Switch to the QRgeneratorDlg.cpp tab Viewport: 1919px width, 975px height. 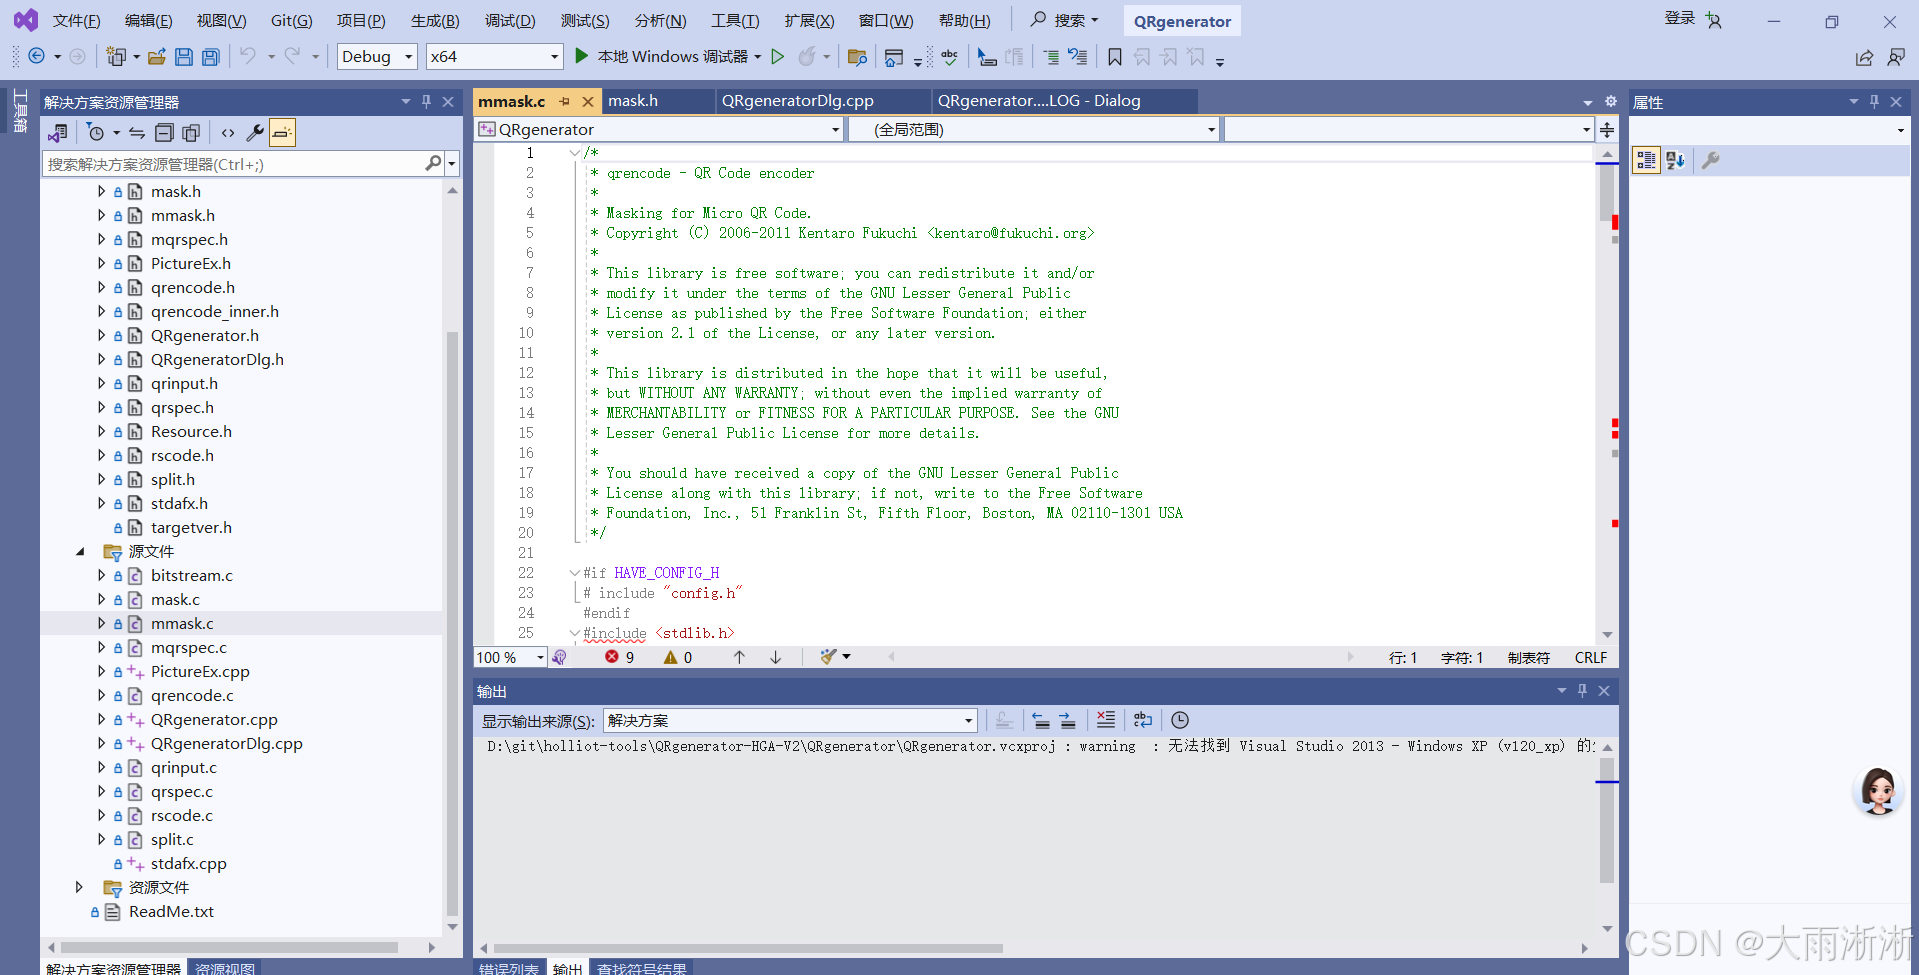point(798,101)
